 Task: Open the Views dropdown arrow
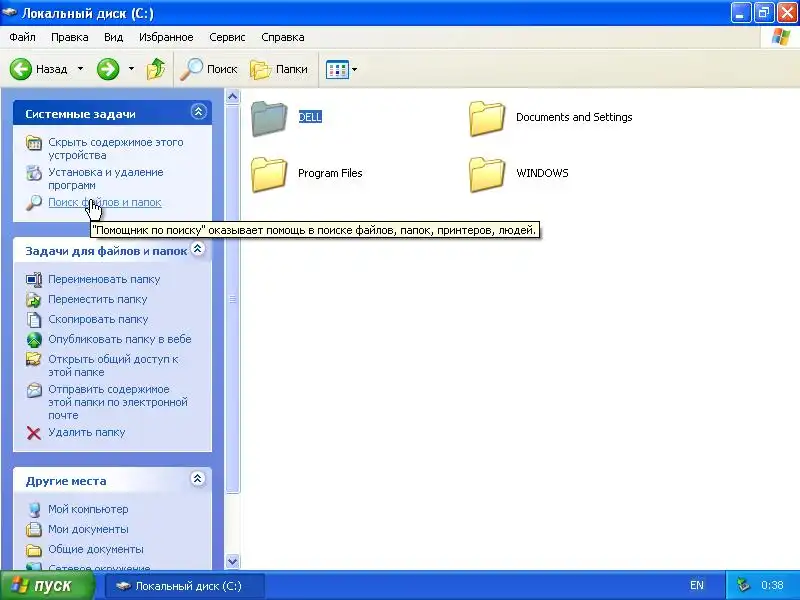[x=355, y=69]
